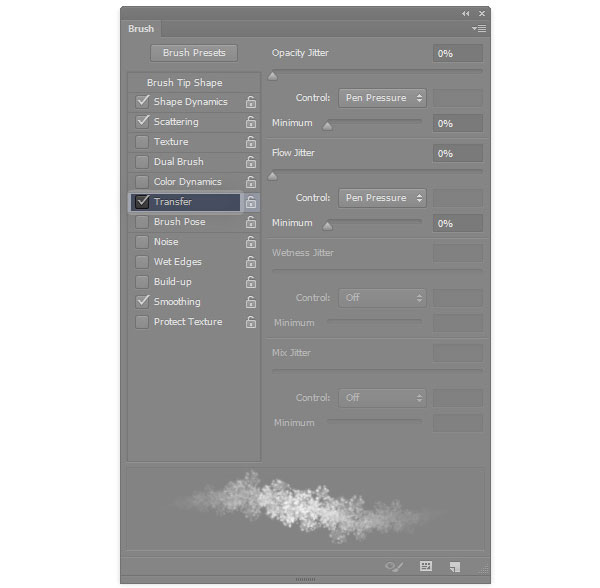Enable the Dual Brush checkbox
The width and height of the screenshot is (600, 588).
point(142,162)
